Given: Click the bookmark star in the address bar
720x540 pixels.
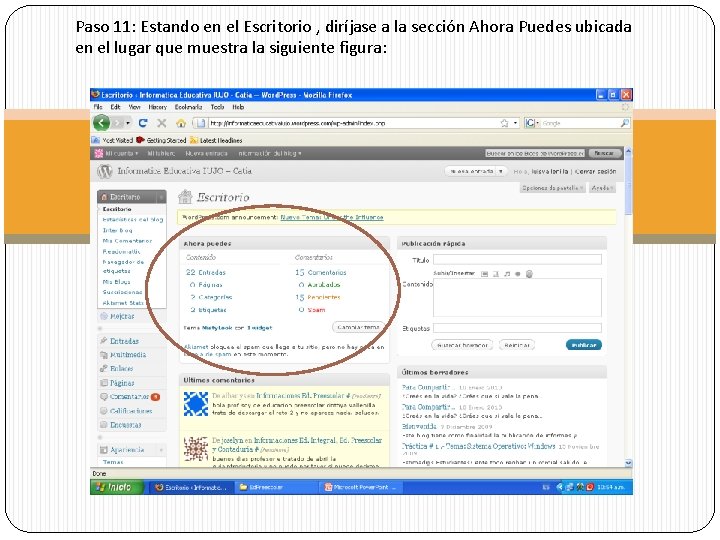Looking at the screenshot, I should pyautogui.click(x=505, y=123).
